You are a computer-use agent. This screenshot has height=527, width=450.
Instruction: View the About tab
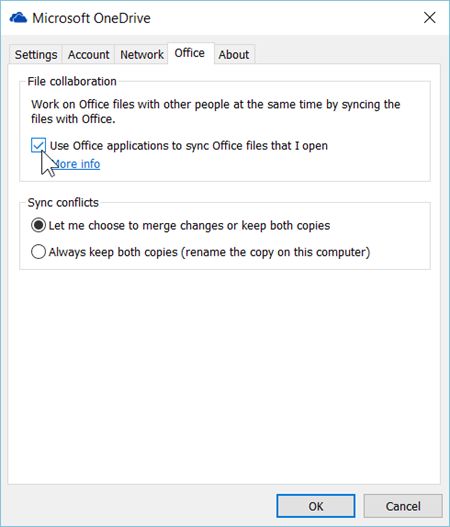(x=234, y=54)
